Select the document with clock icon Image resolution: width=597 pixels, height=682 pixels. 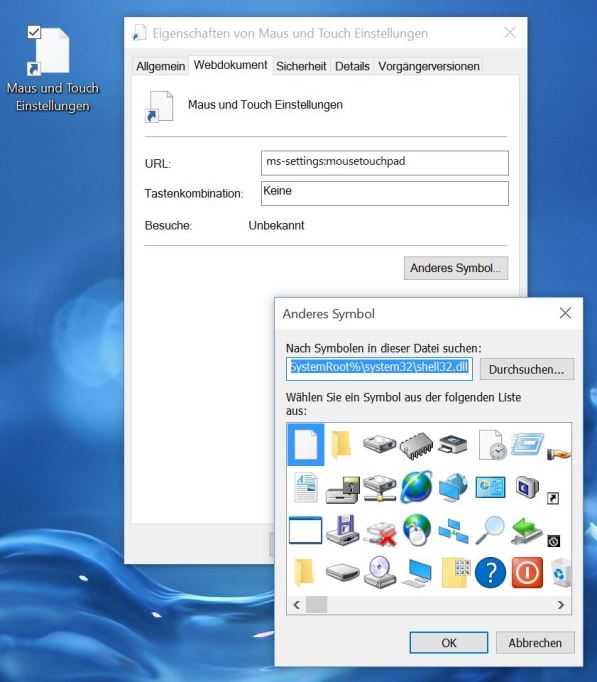[x=492, y=445]
